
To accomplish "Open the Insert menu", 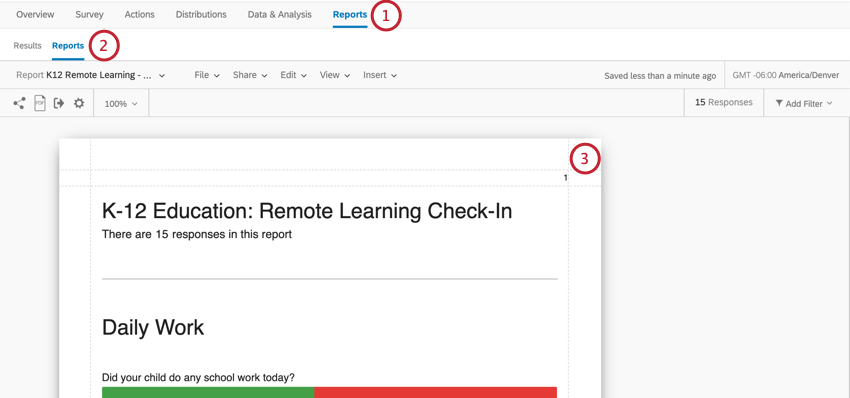I will [x=380, y=75].
